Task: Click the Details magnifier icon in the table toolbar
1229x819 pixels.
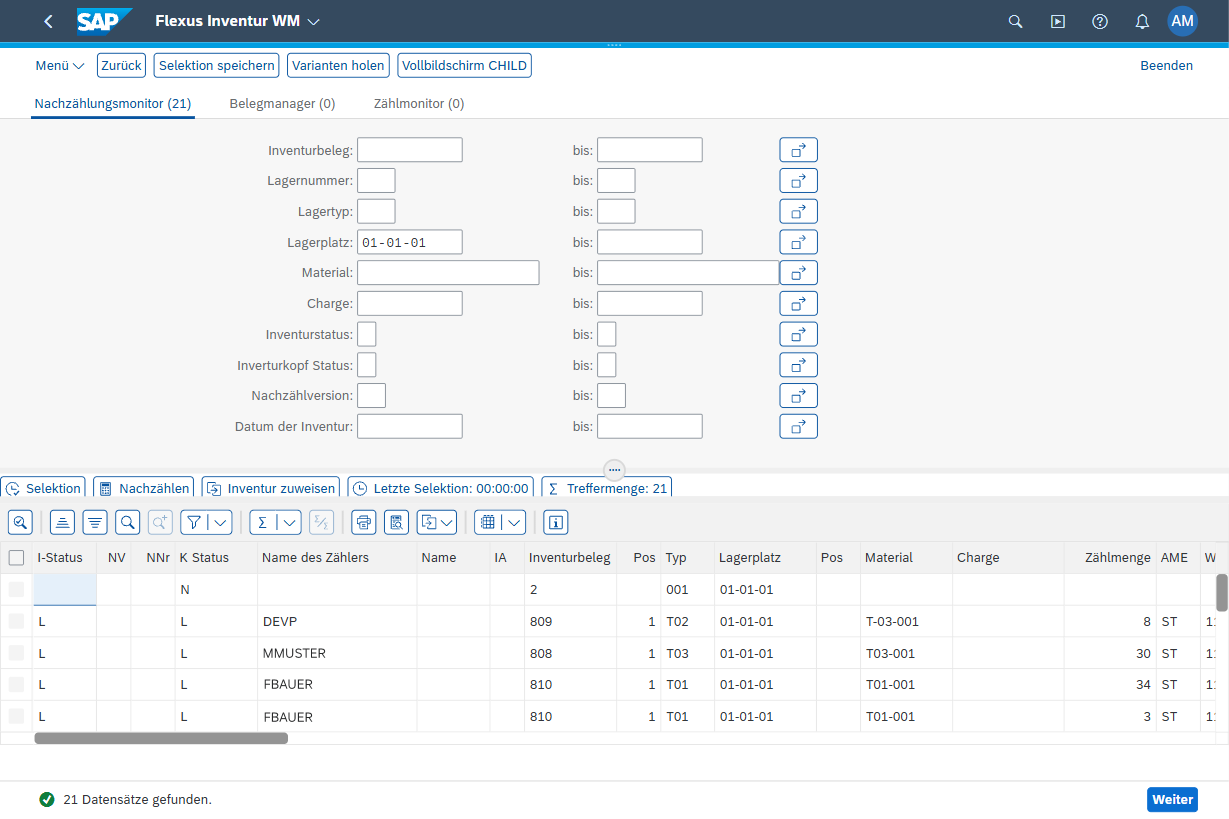Action: [x=20, y=522]
